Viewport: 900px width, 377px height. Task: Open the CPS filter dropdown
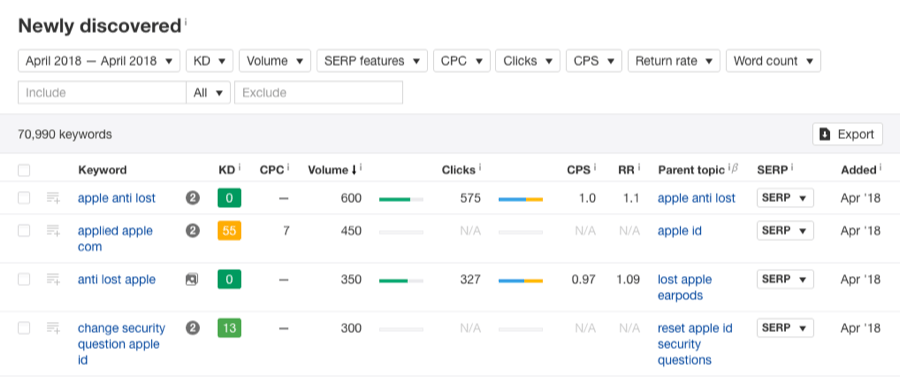click(594, 61)
